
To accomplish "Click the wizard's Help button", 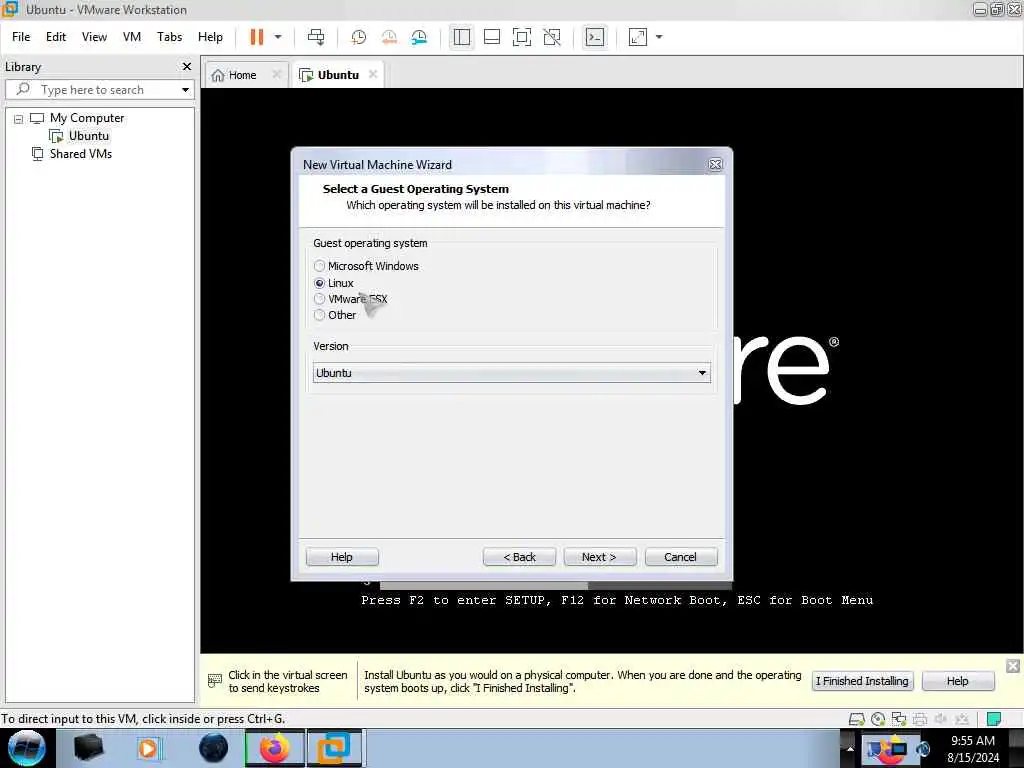I will [x=342, y=557].
